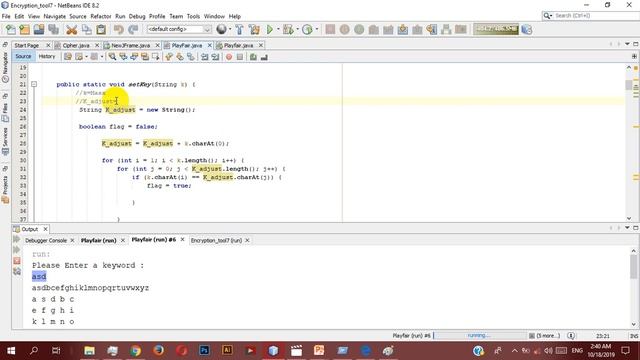Click the Open Project toolbar icon

tap(39, 29)
